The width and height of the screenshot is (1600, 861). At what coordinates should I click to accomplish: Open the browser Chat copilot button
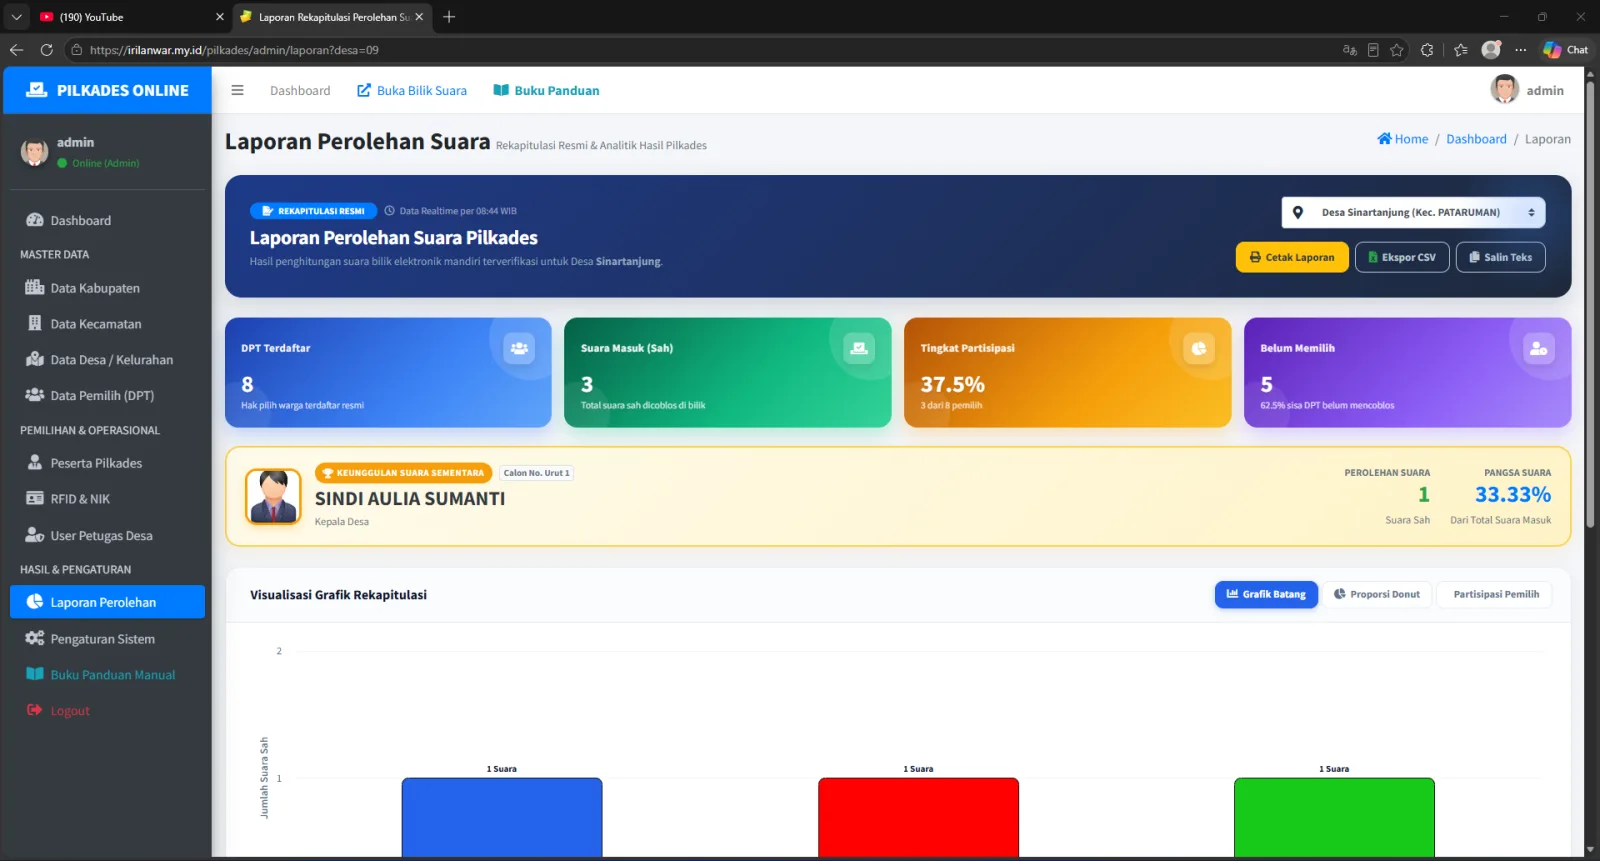point(1565,50)
